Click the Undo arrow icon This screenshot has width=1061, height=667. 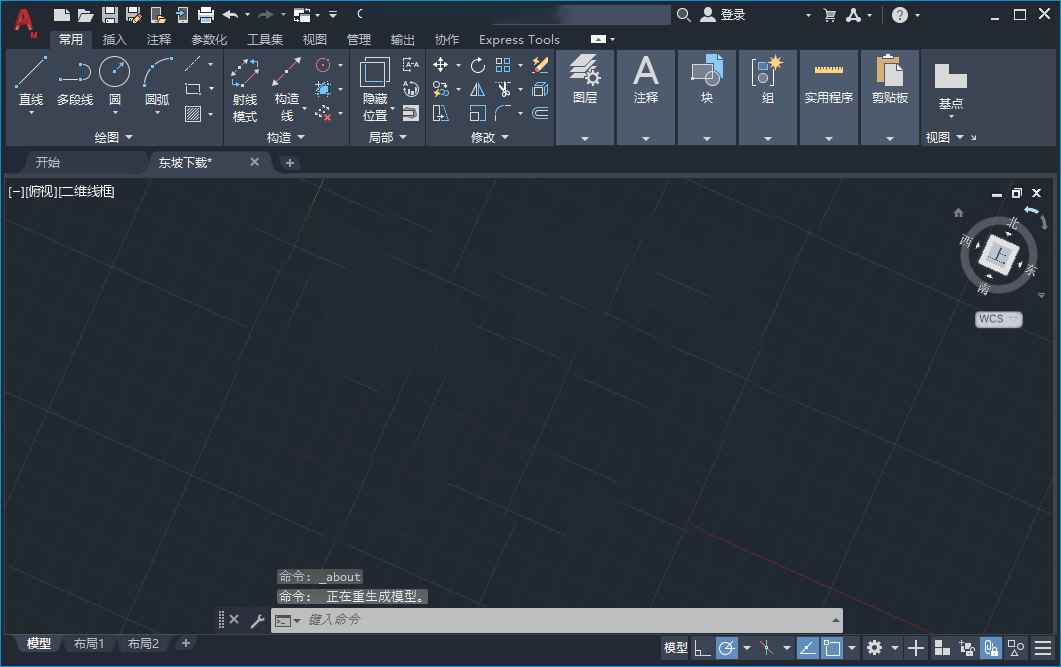click(x=230, y=14)
